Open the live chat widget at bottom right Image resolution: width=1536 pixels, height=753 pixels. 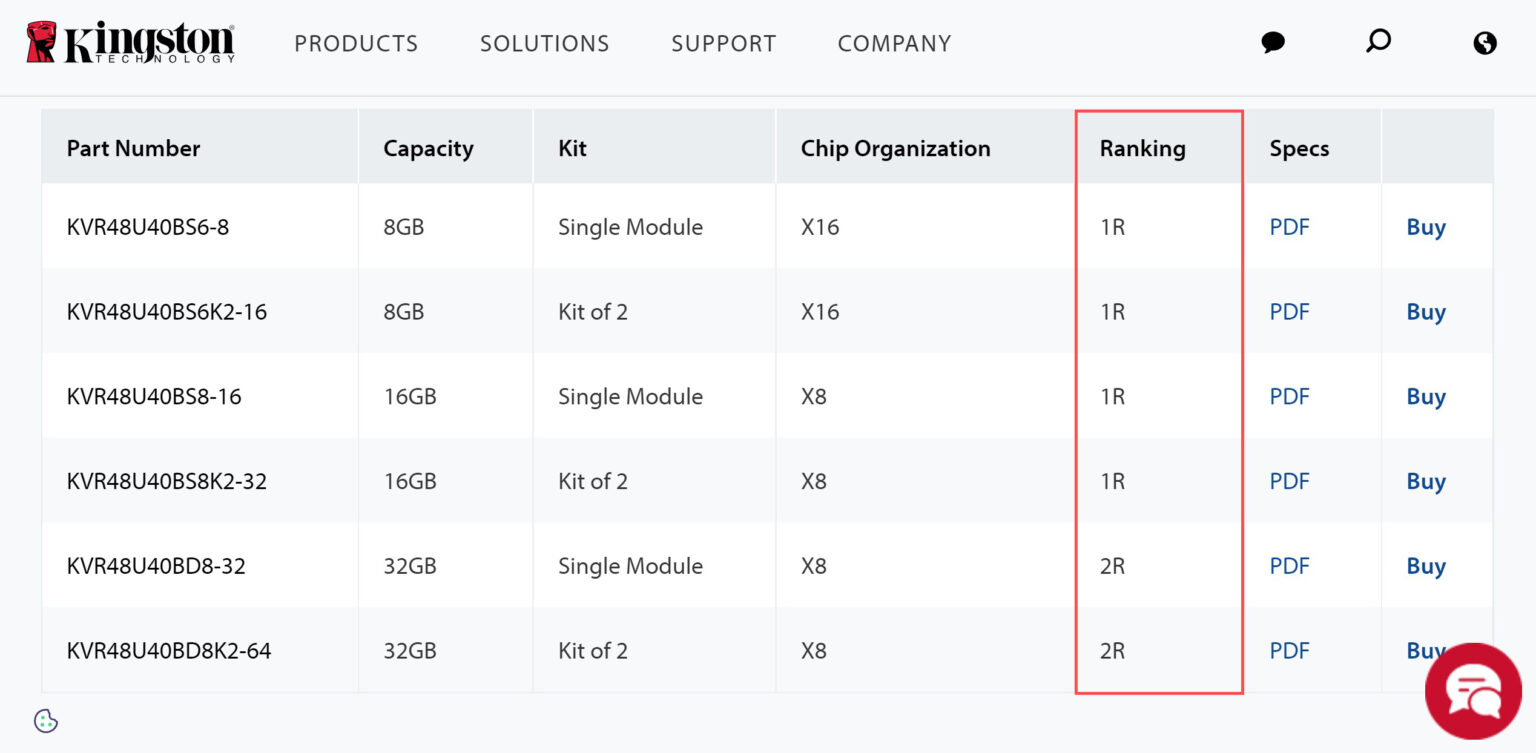point(1473,690)
